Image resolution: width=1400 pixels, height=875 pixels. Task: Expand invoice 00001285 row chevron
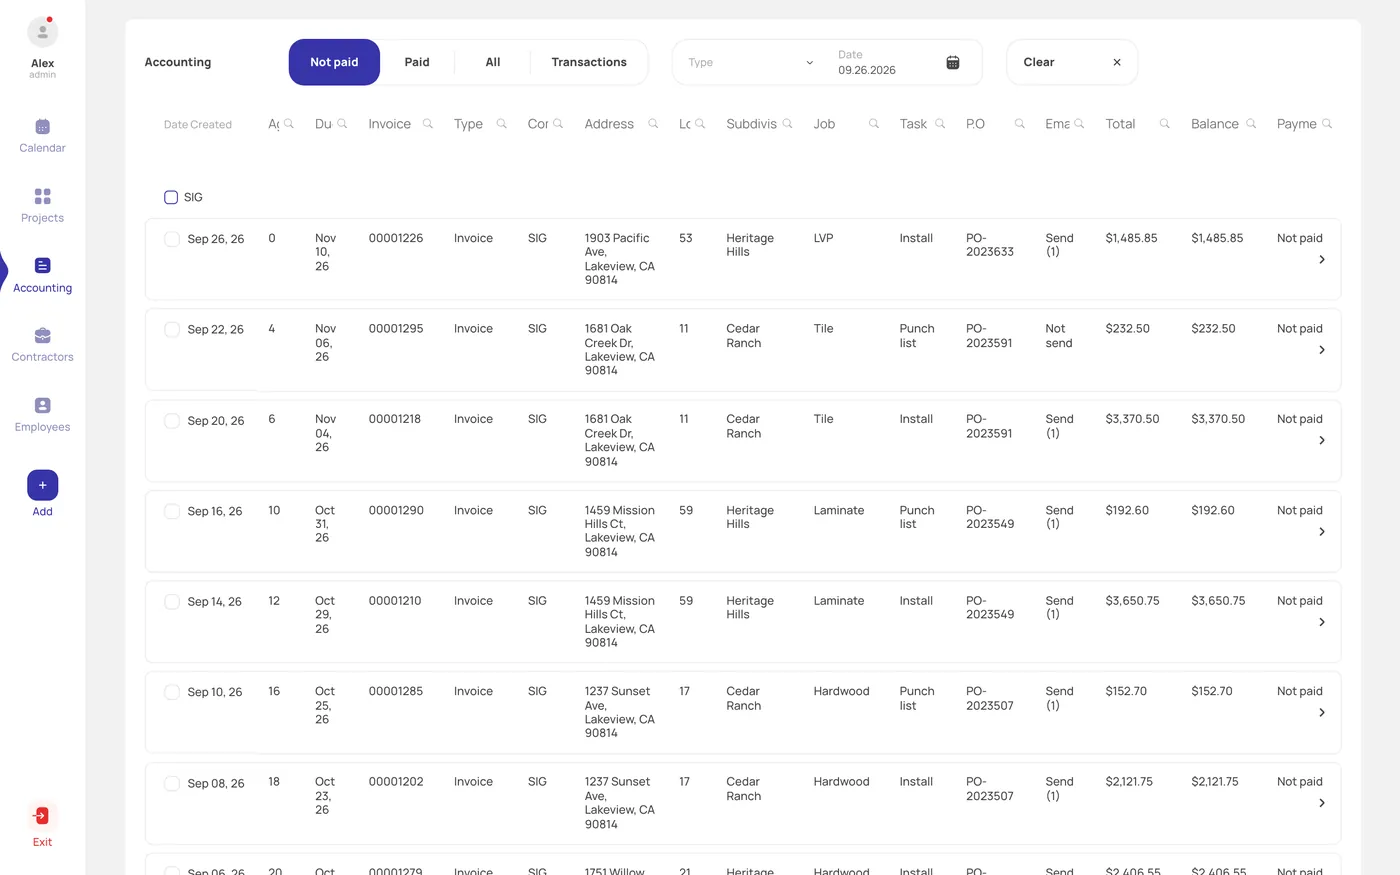coord(1322,713)
